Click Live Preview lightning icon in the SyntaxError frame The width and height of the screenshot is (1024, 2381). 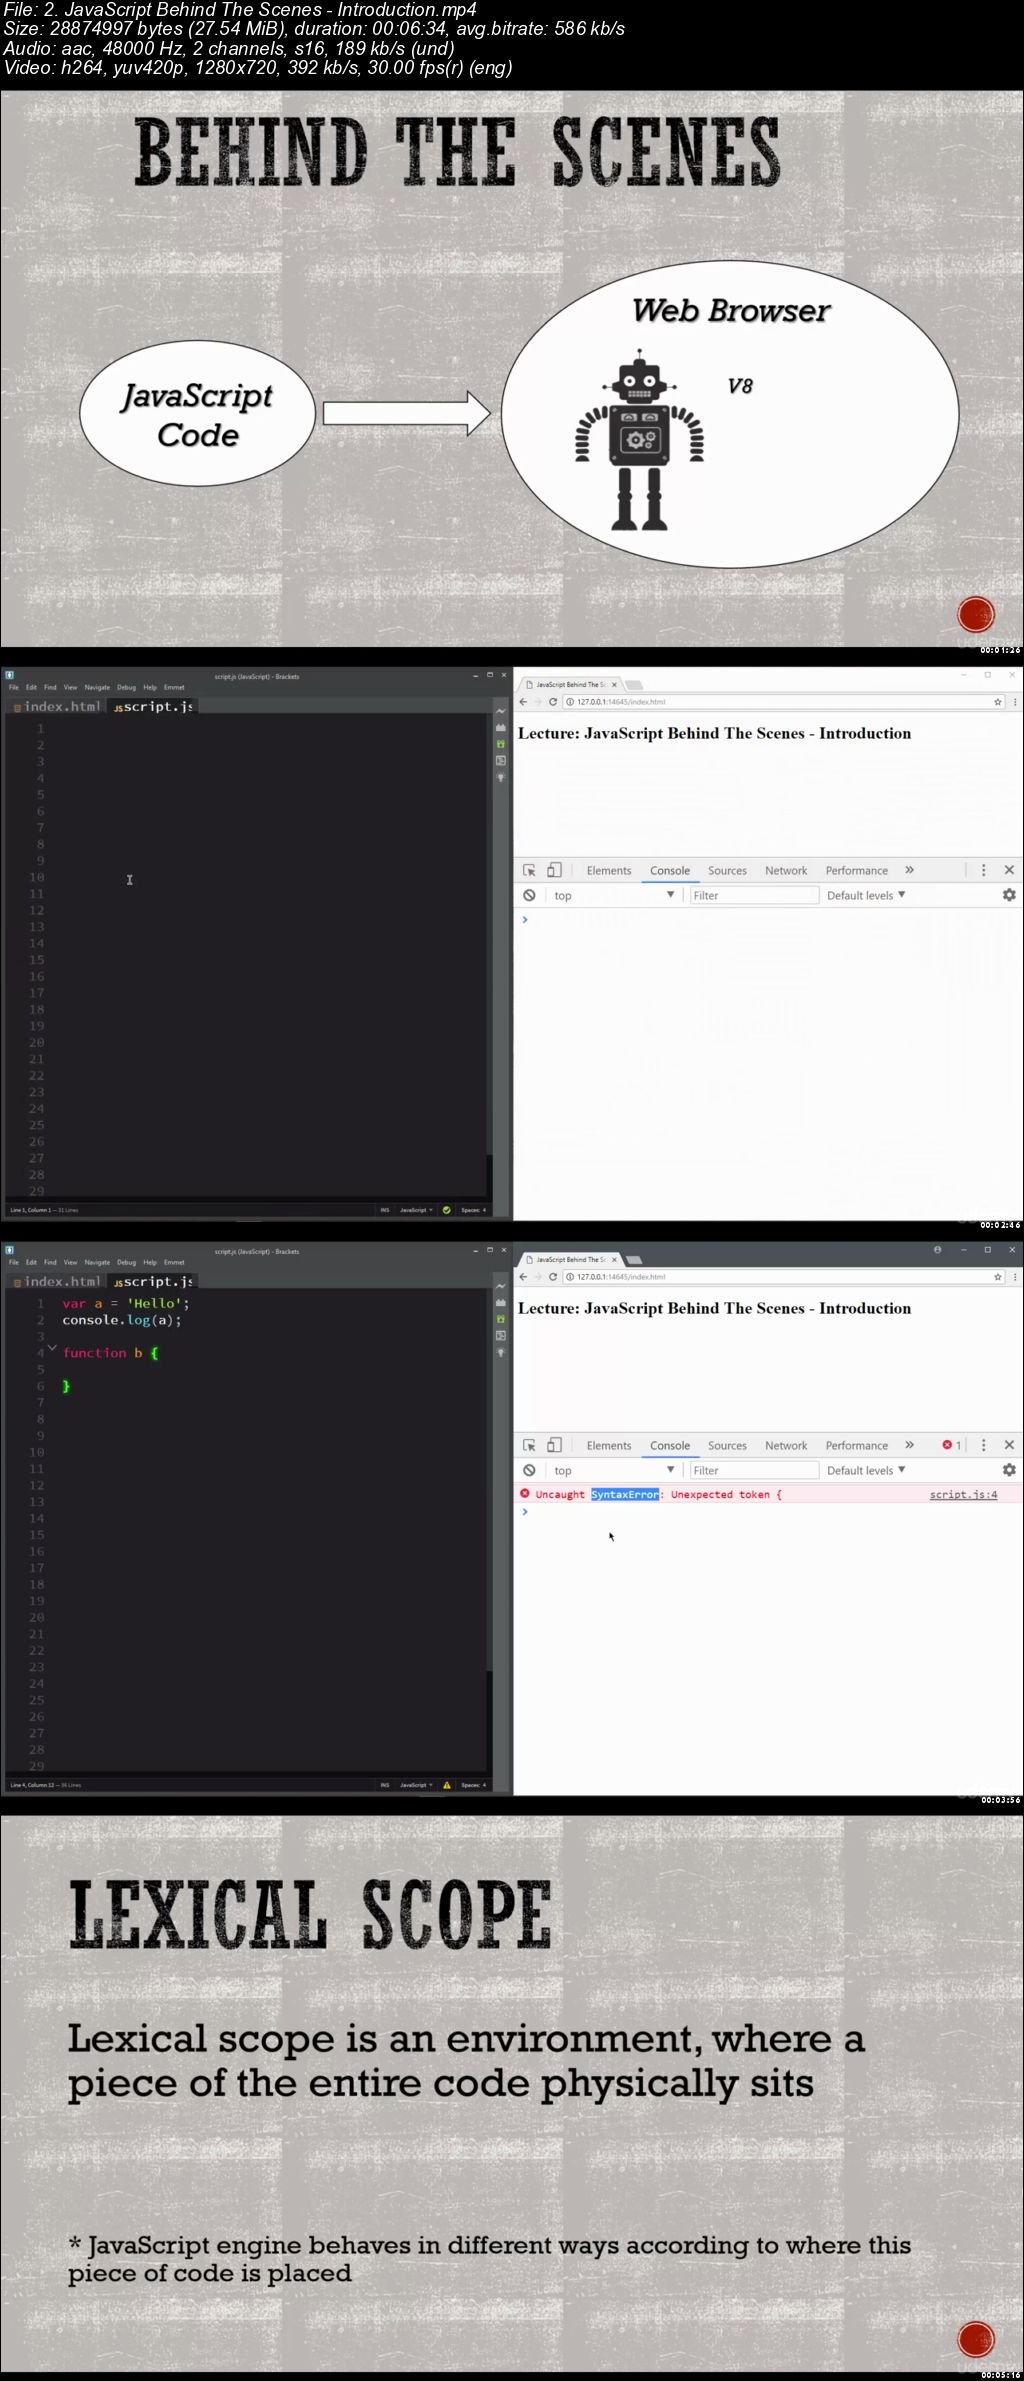coord(501,1286)
